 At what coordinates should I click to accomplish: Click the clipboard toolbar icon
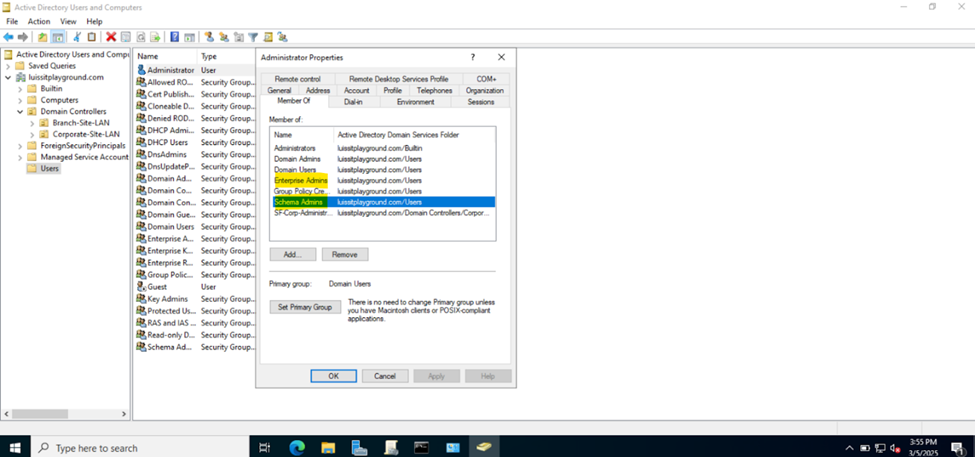click(91, 37)
